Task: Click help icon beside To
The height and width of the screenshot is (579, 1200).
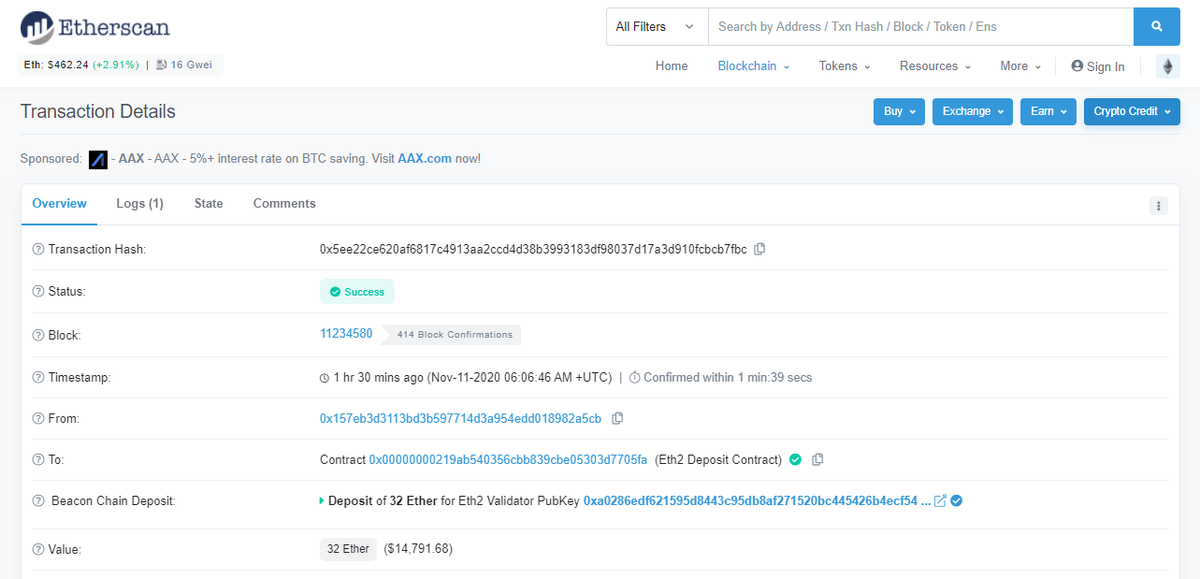Action: pyautogui.click(x=38, y=460)
